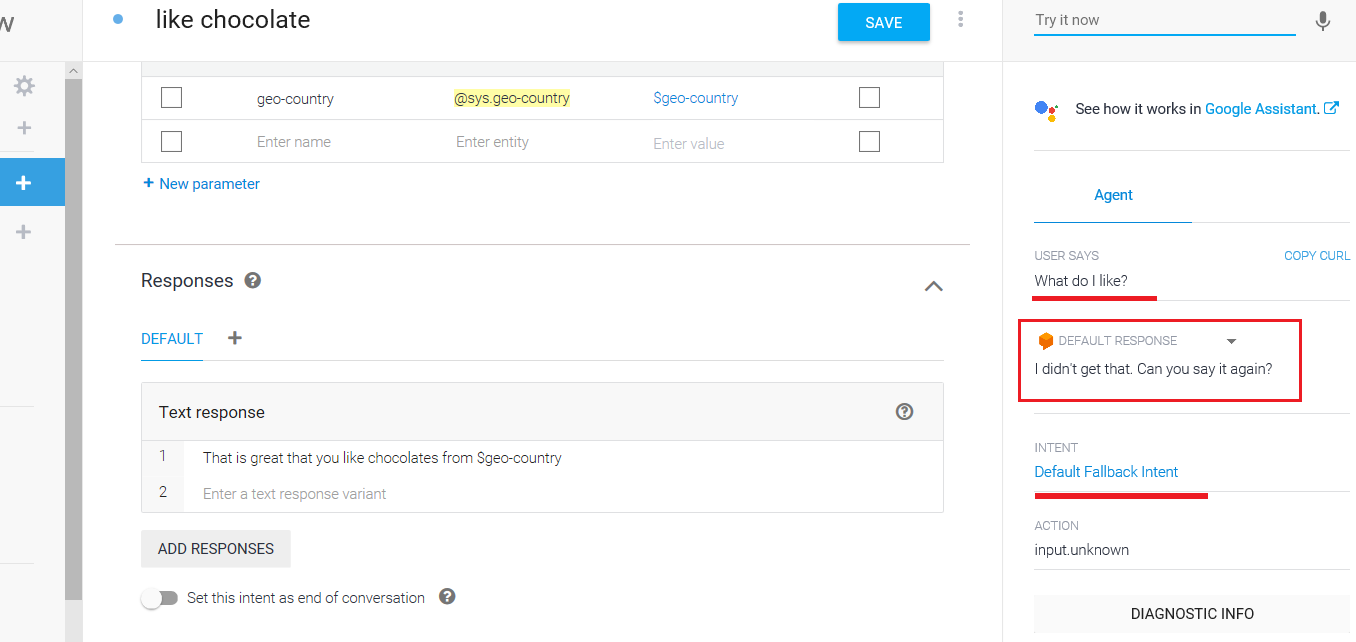The height and width of the screenshot is (642, 1356).
Task: Click the settings gear icon in sidebar
Action: click(x=24, y=87)
